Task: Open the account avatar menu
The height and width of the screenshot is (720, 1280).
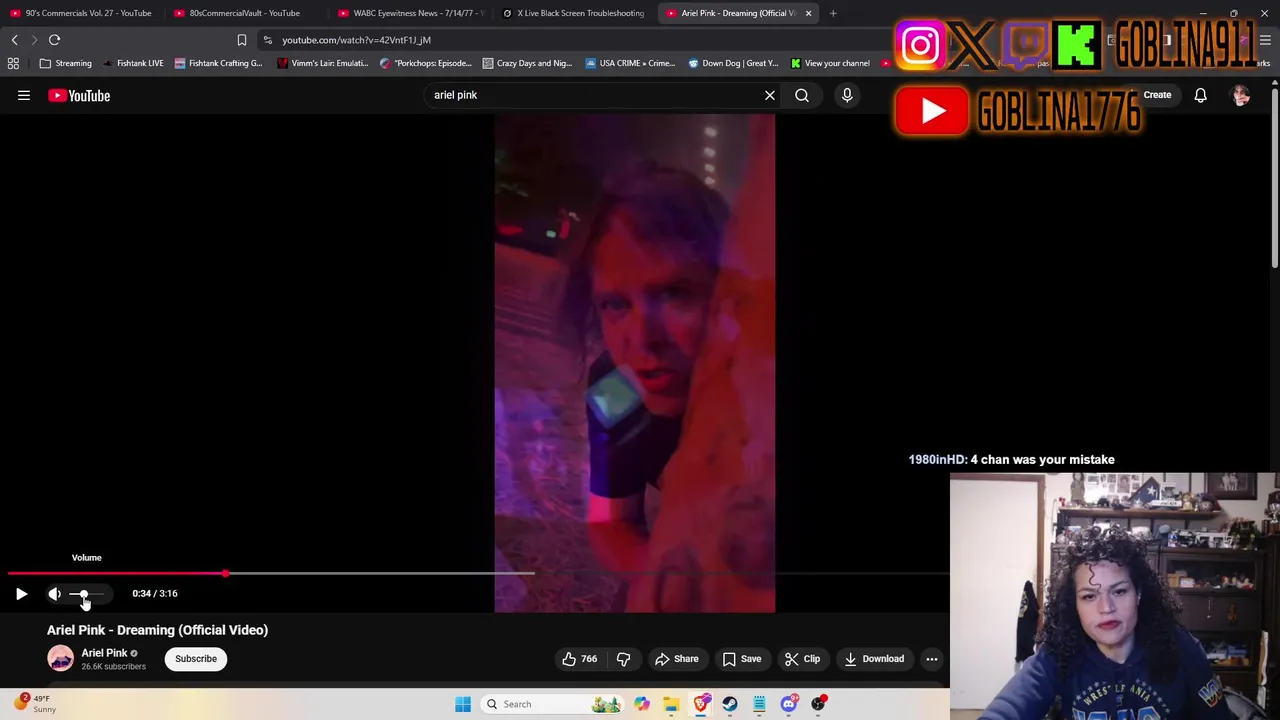Action: click(x=1241, y=95)
